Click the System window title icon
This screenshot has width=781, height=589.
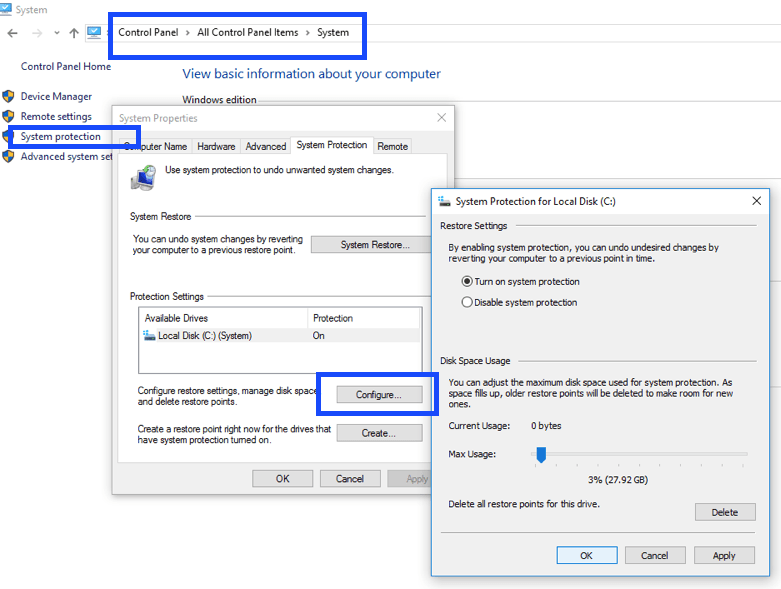(x=6, y=9)
